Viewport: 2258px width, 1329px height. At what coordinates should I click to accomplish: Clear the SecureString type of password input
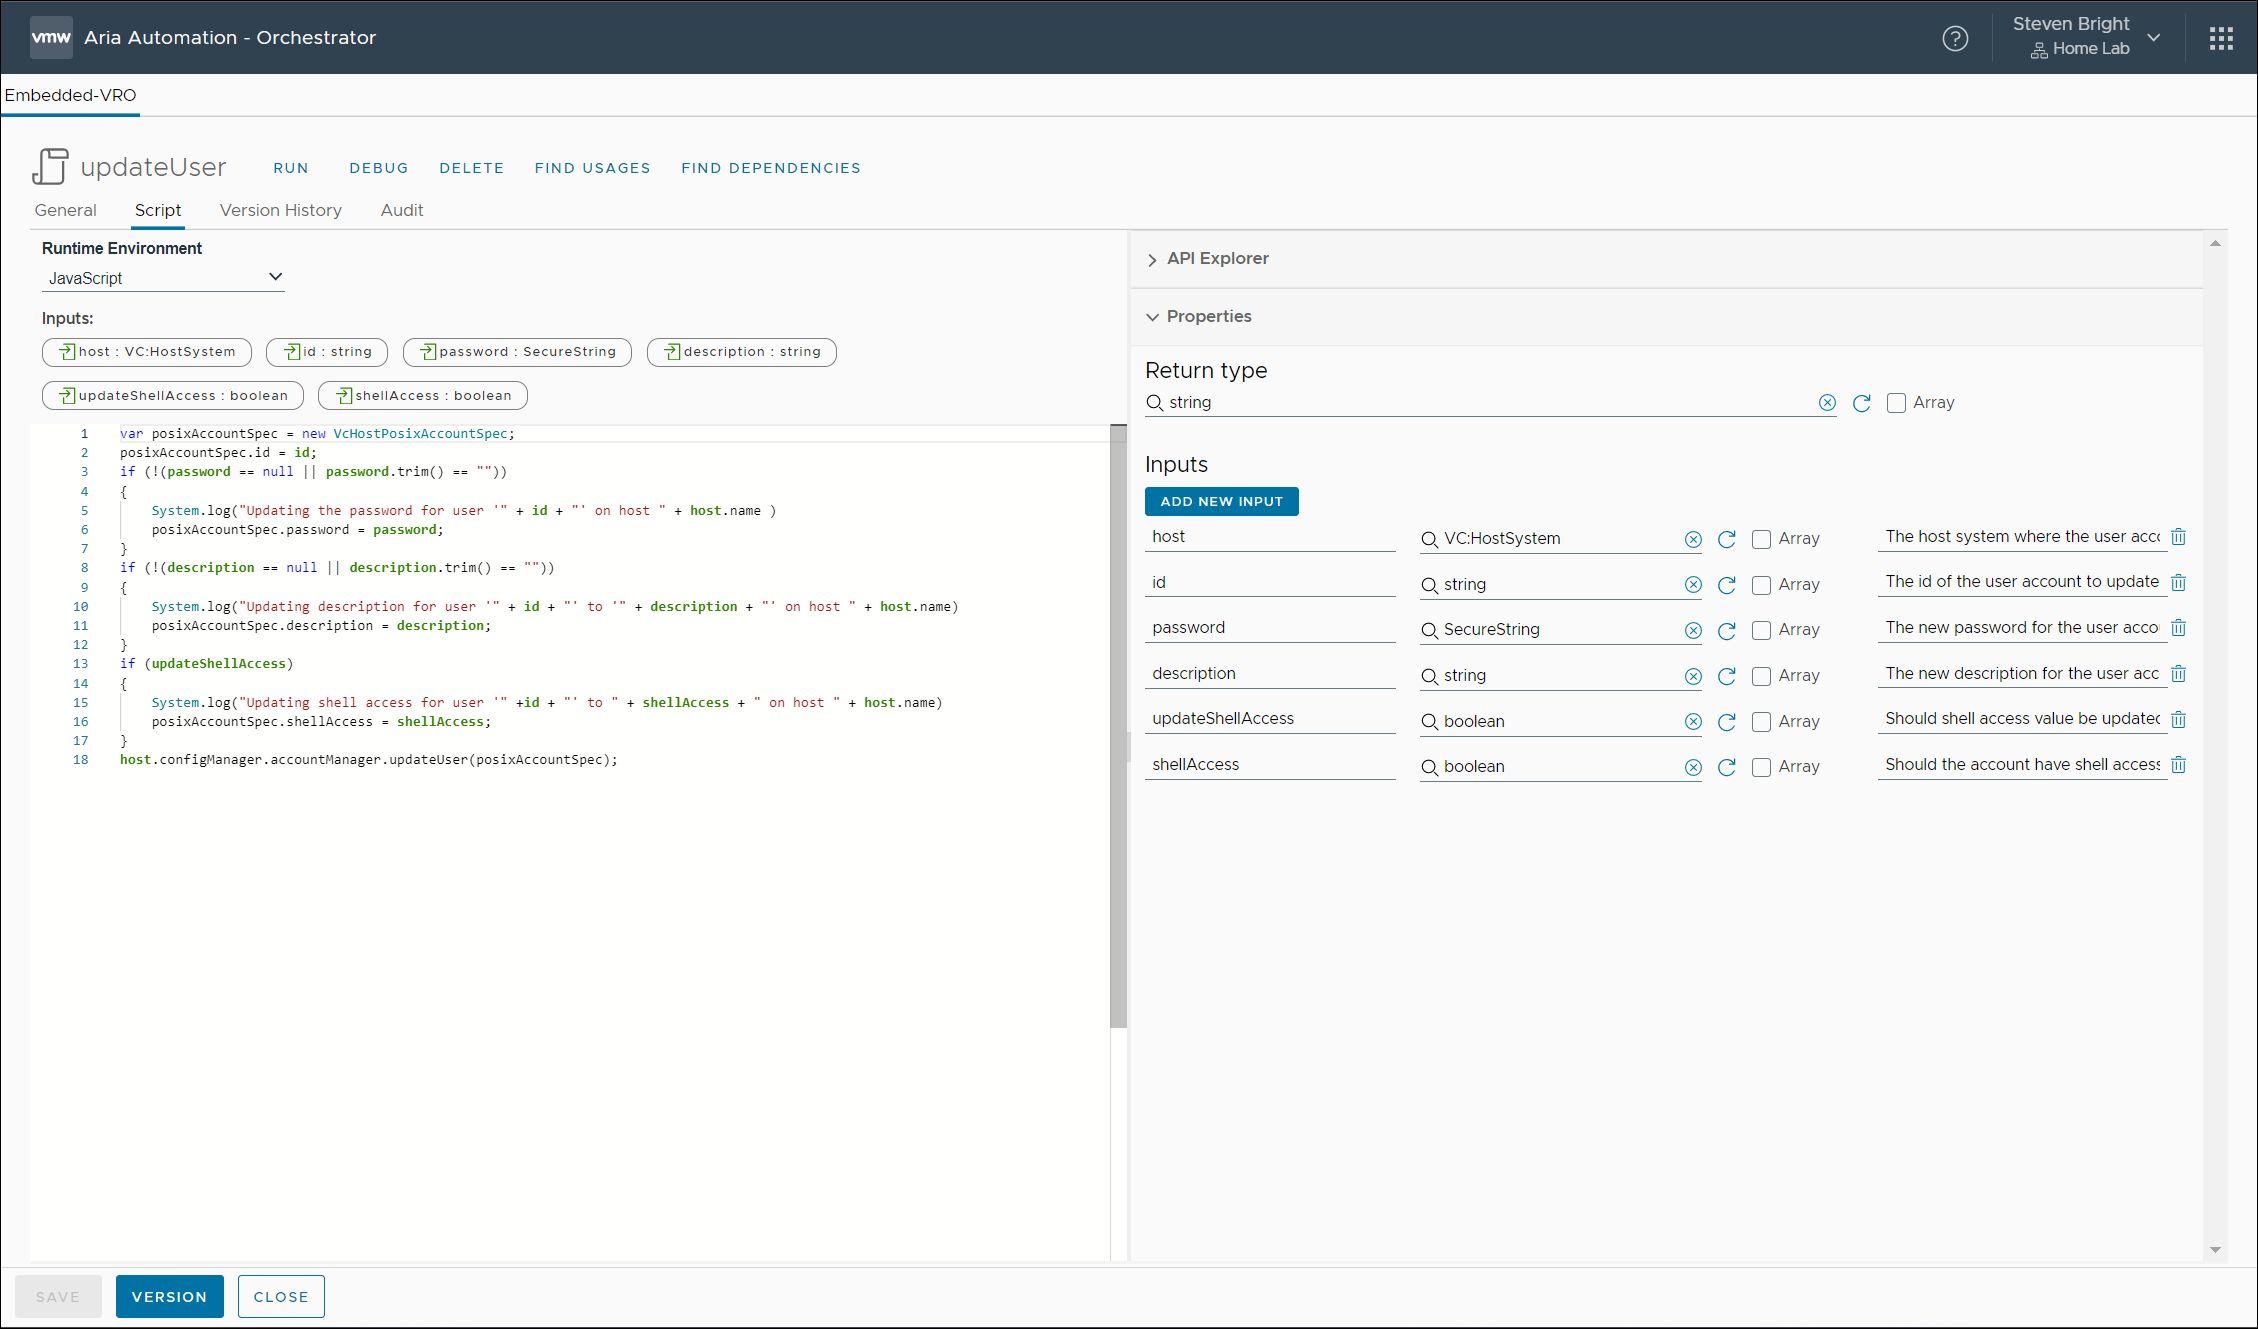1693,631
